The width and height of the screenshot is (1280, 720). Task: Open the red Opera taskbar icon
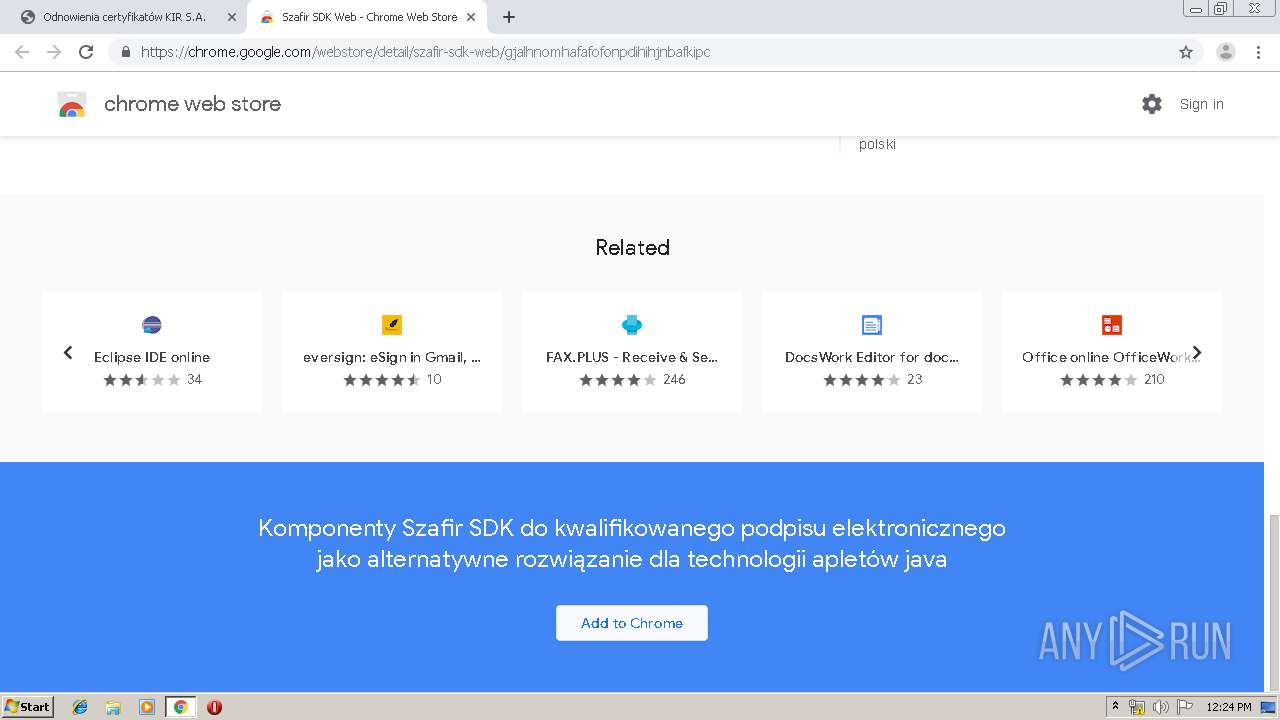point(214,707)
